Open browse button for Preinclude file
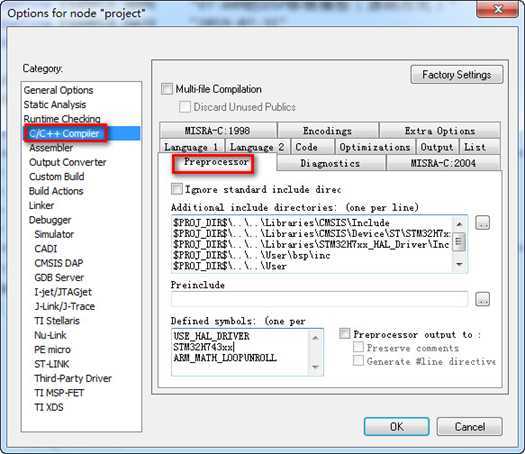This screenshot has height=454, width=525. click(x=482, y=299)
